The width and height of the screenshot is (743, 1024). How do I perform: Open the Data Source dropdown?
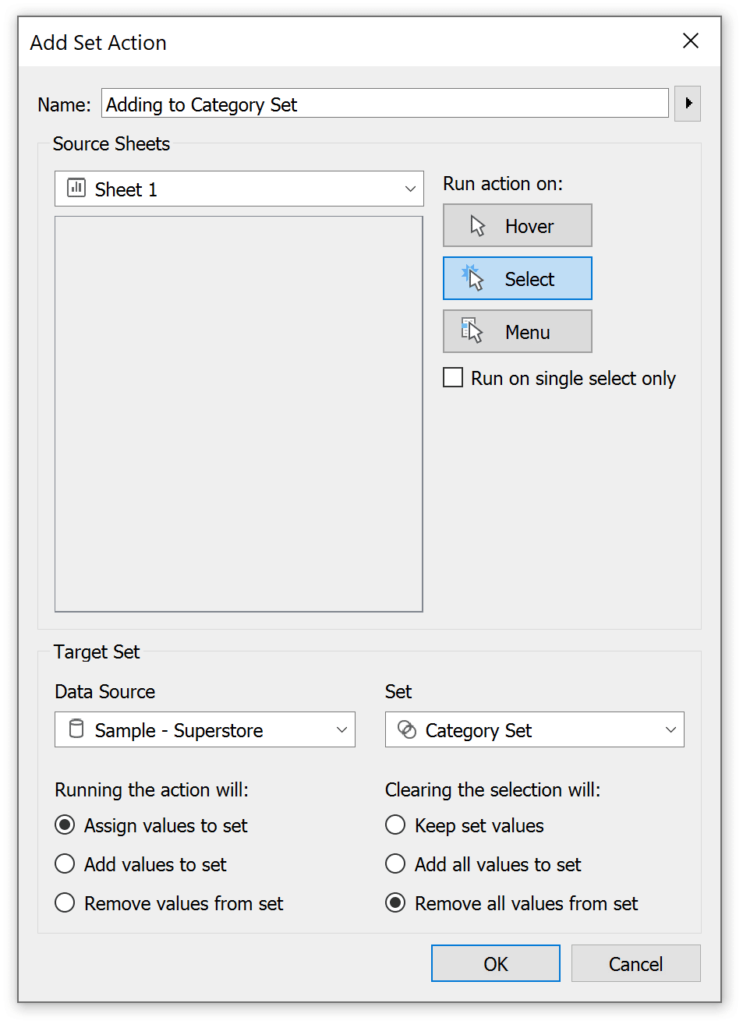(341, 730)
